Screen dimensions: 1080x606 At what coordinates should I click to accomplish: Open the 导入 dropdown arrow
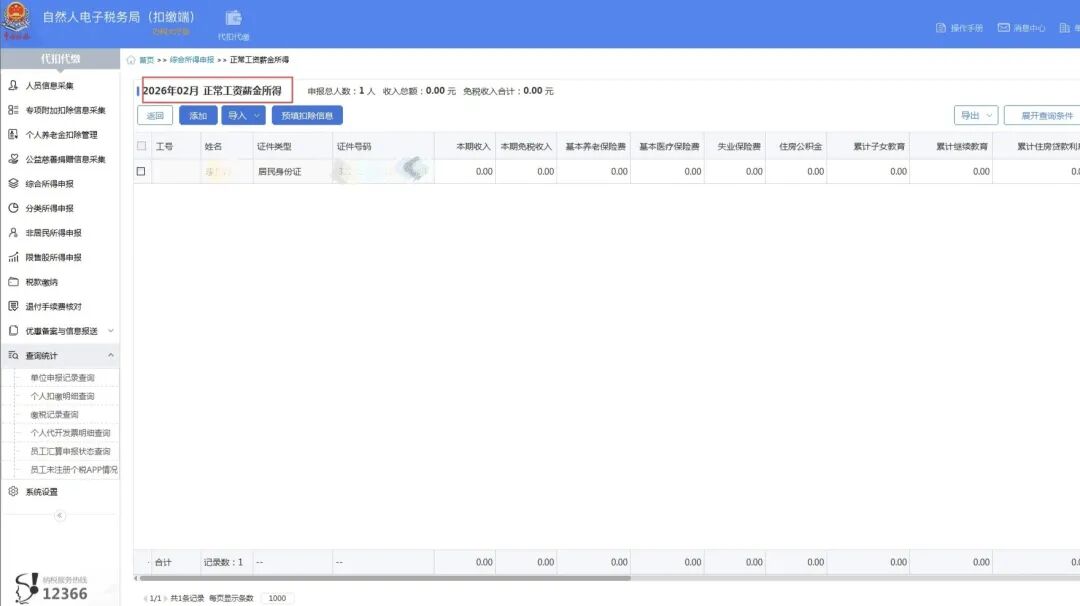click(257, 116)
